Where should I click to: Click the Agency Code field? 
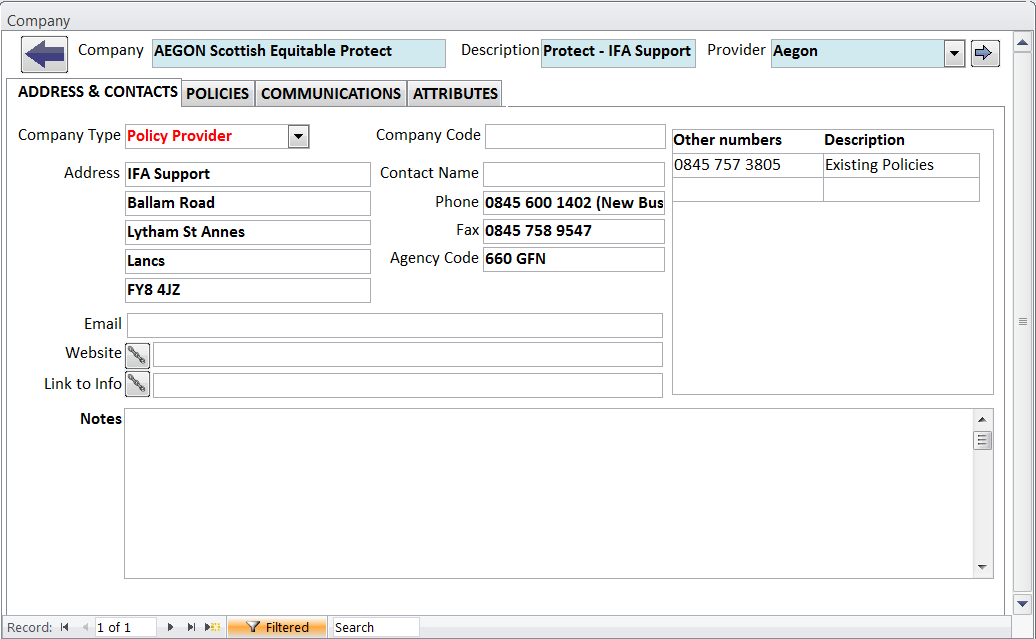(574, 259)
